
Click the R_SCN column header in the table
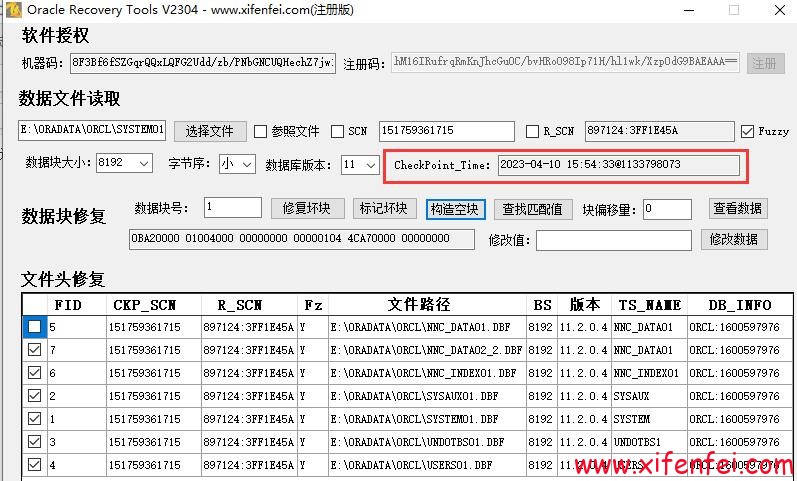pos(250,305)
